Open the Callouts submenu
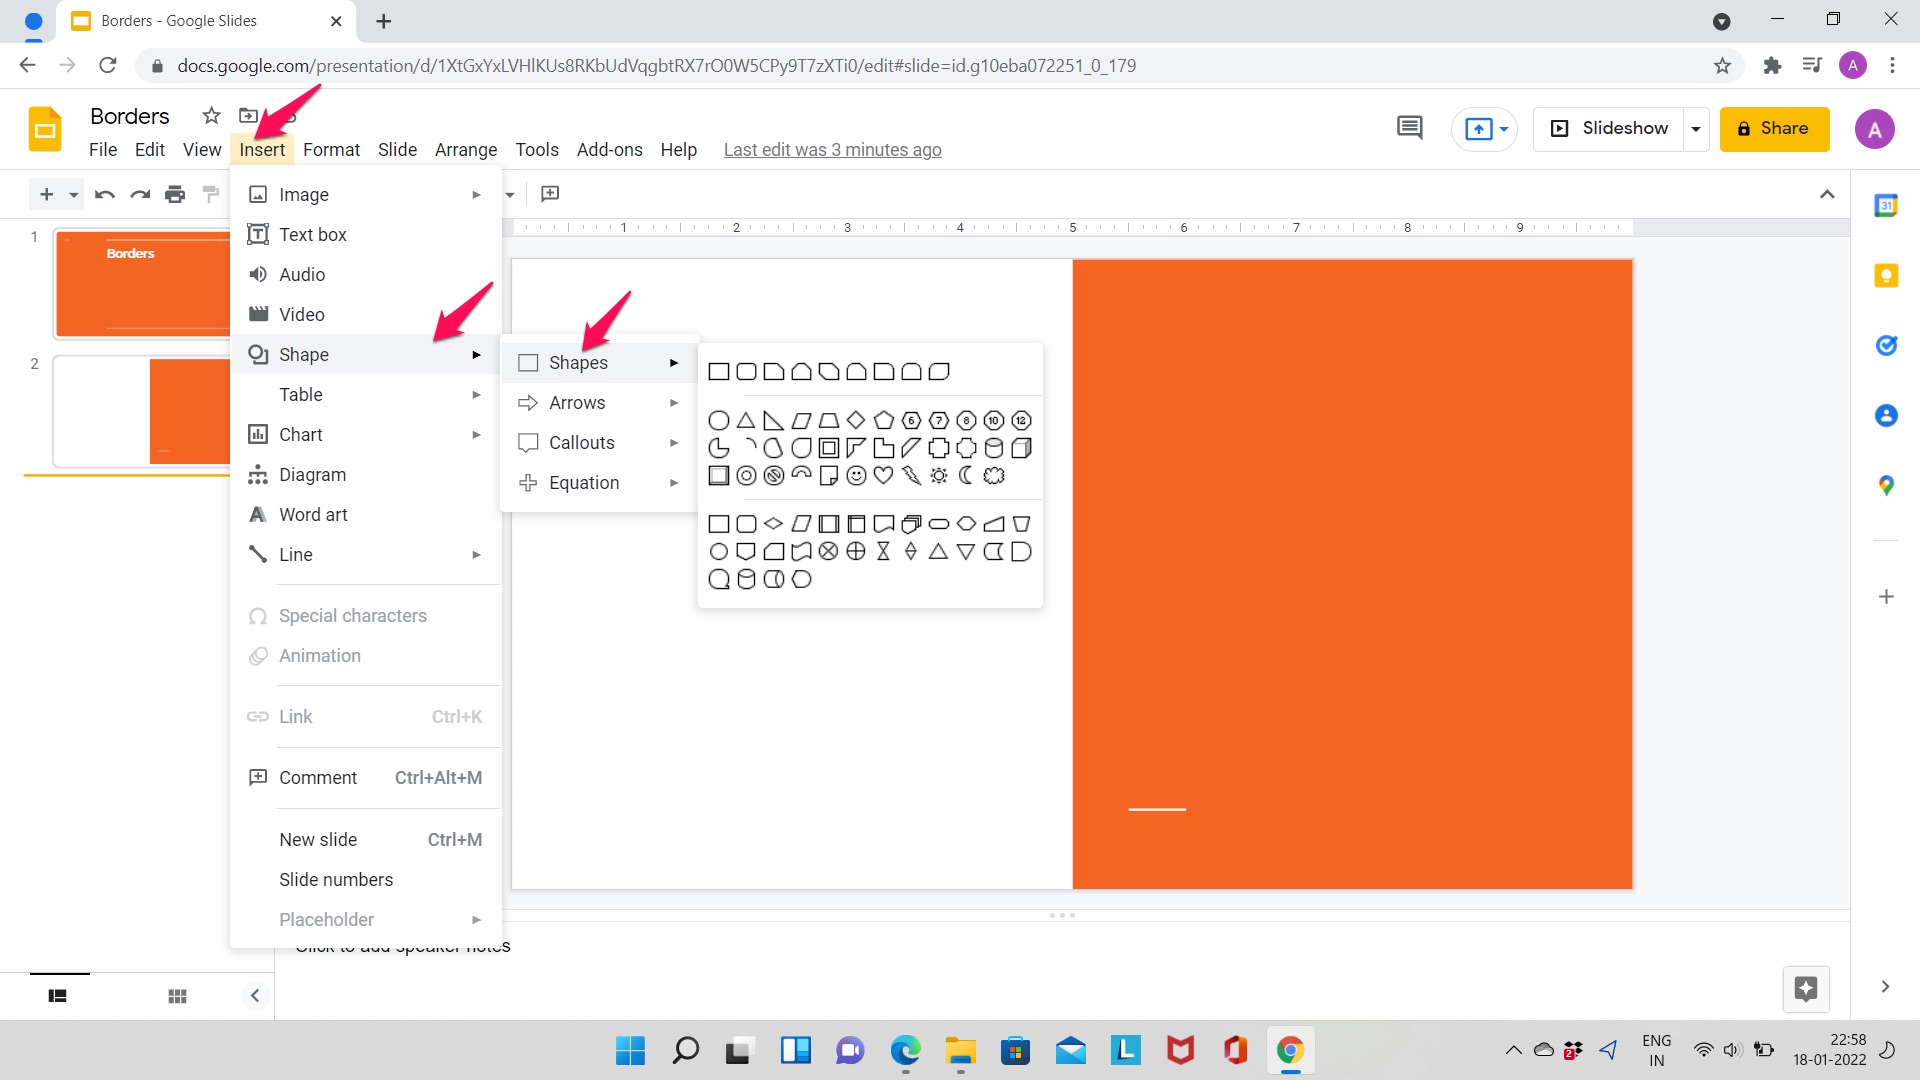Image resolution: width=1920 pixels, height=1080 pixels. pos(596,442)
